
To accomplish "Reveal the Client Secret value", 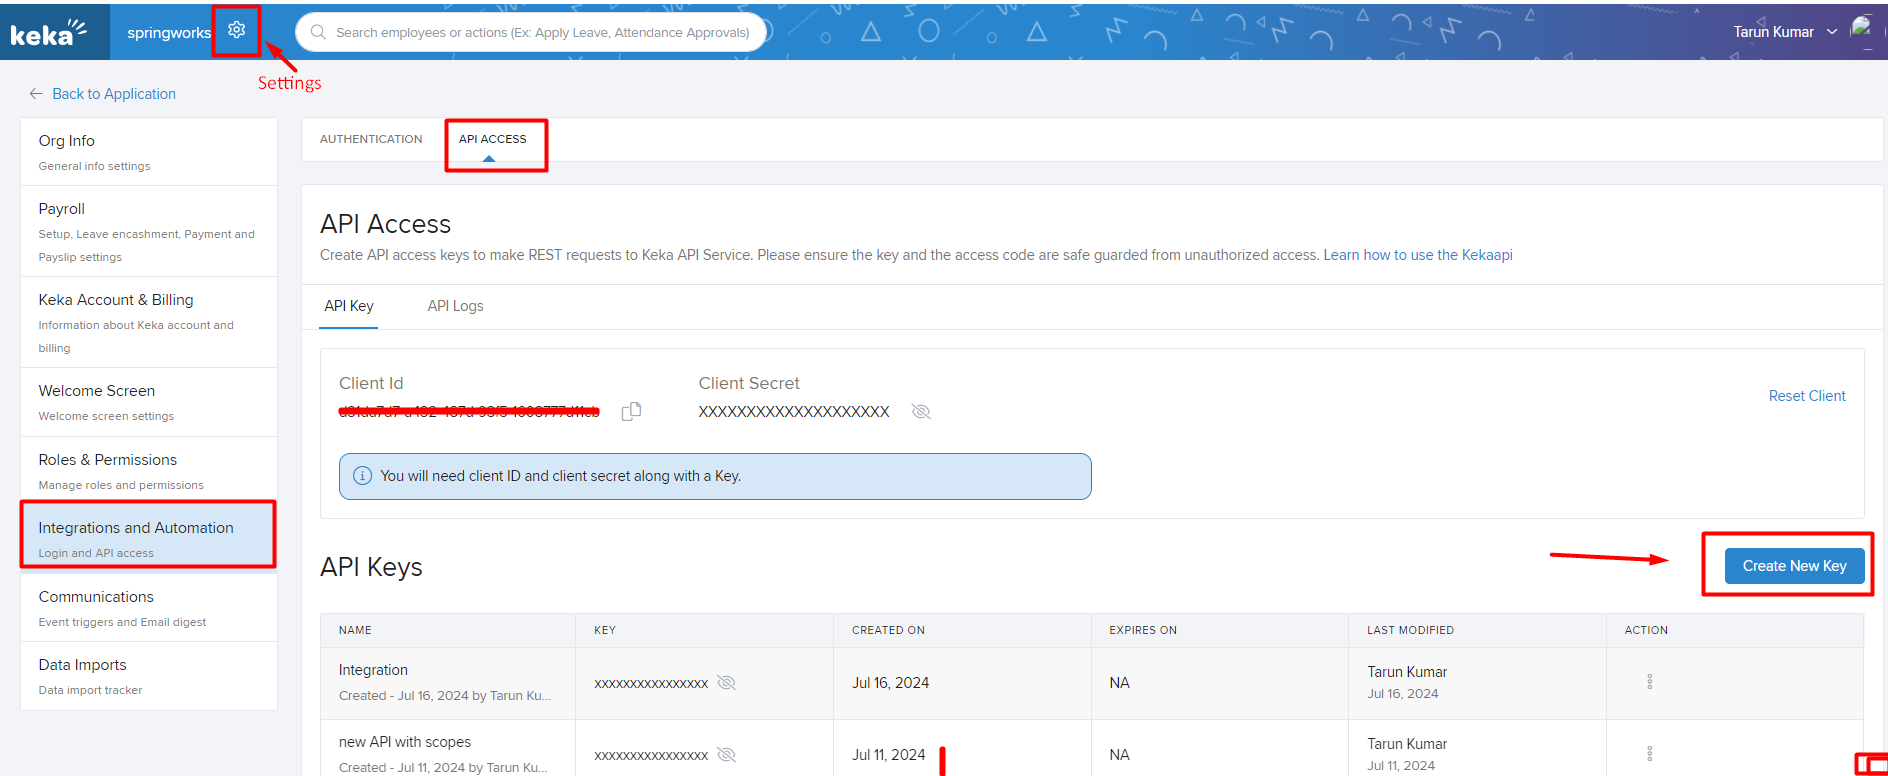I will coord(921,412).
